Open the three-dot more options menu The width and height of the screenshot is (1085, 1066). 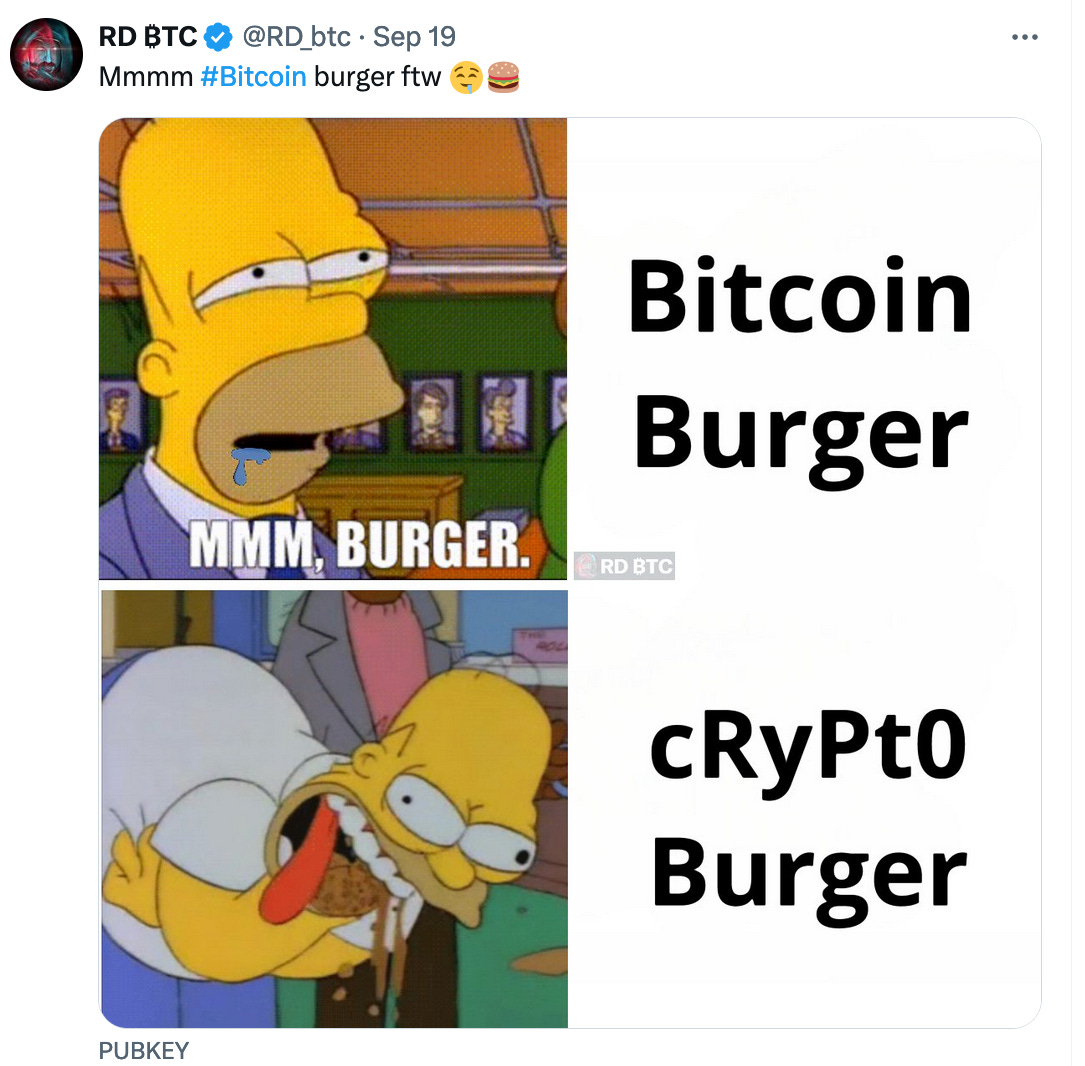(1024, 37)
